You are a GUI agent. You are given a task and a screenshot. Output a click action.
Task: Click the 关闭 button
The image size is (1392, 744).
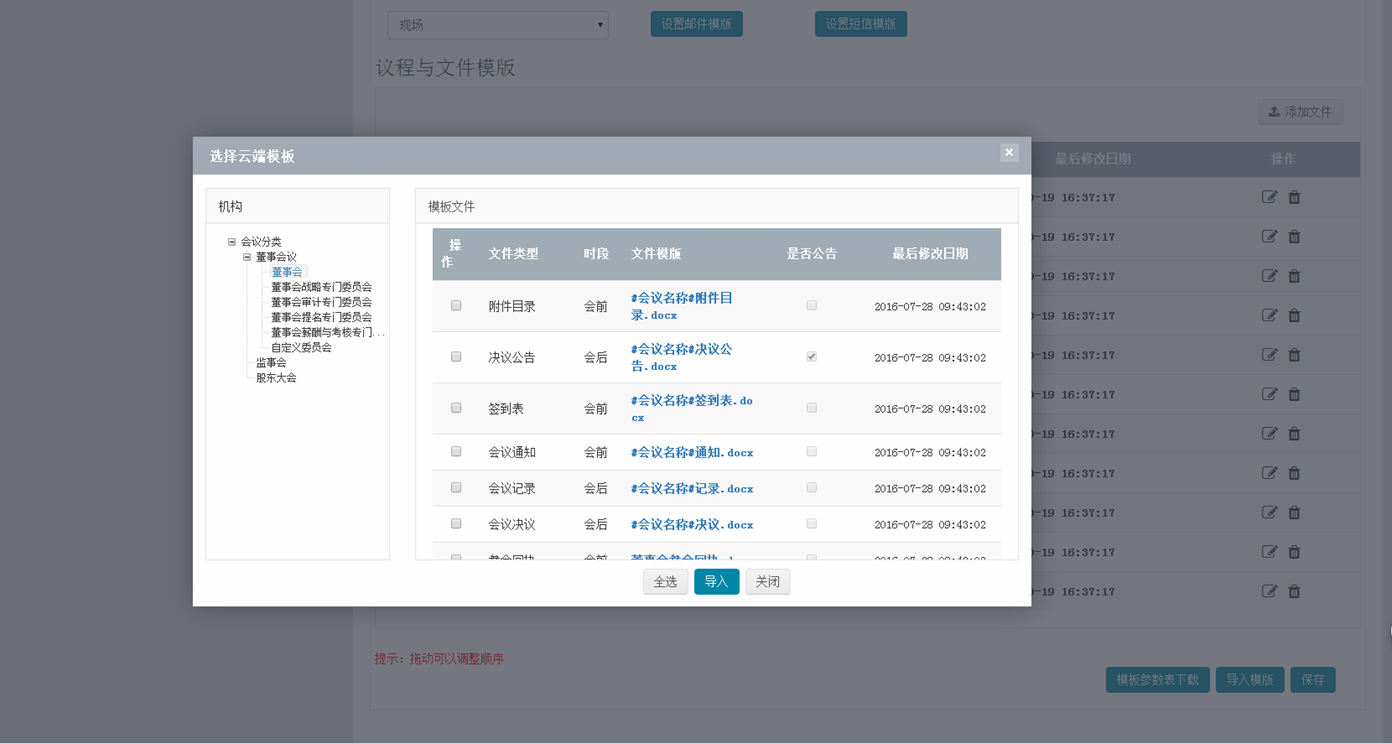(768, 582)
